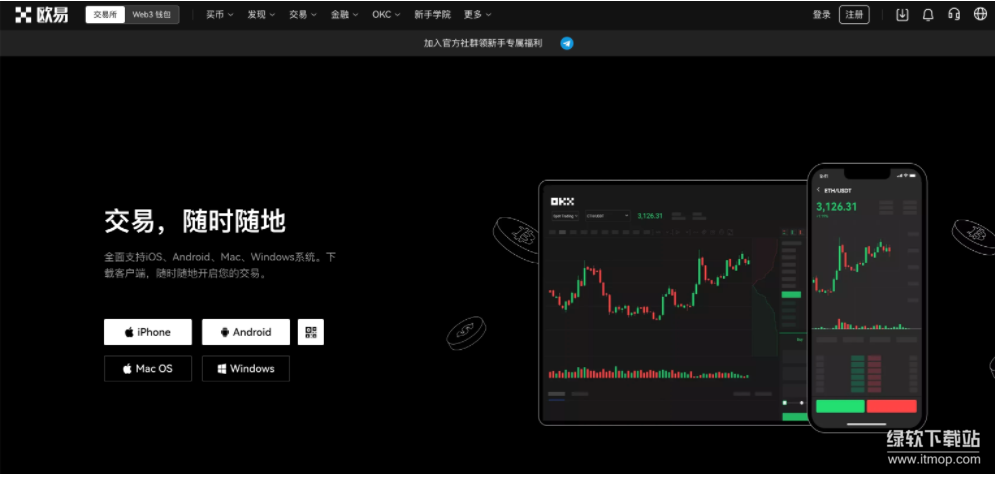Expand the 买币 menu
Screen dimensions: 995x479
(220, 15)
